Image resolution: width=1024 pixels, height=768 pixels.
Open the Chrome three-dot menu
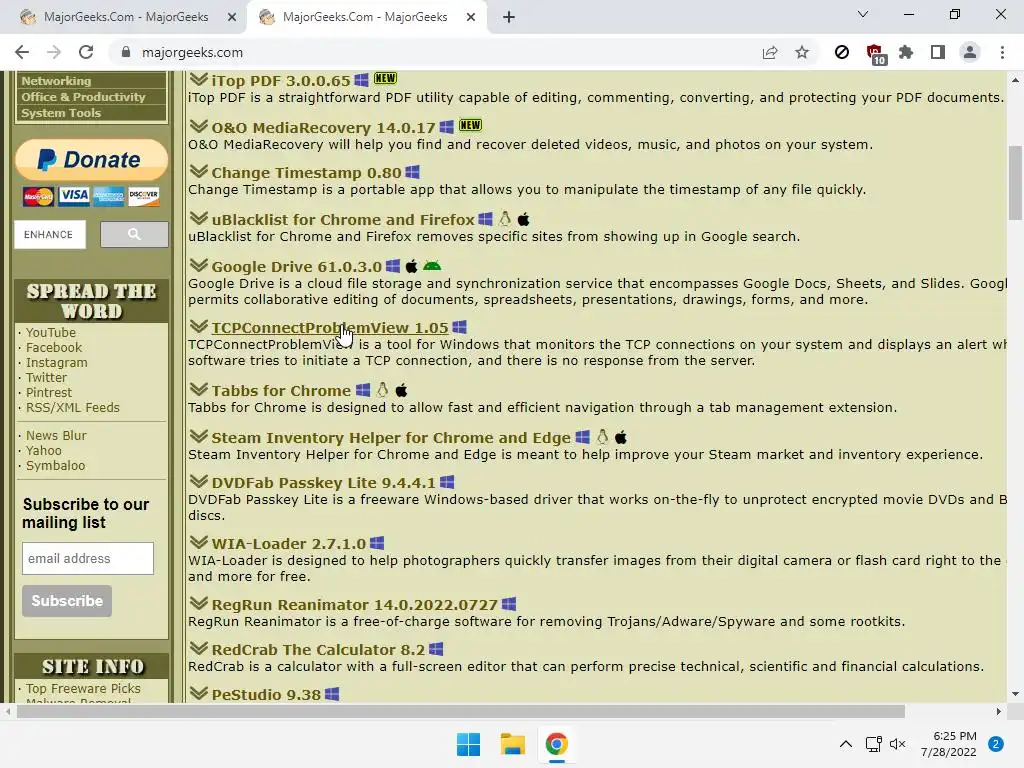(1002, 52)
